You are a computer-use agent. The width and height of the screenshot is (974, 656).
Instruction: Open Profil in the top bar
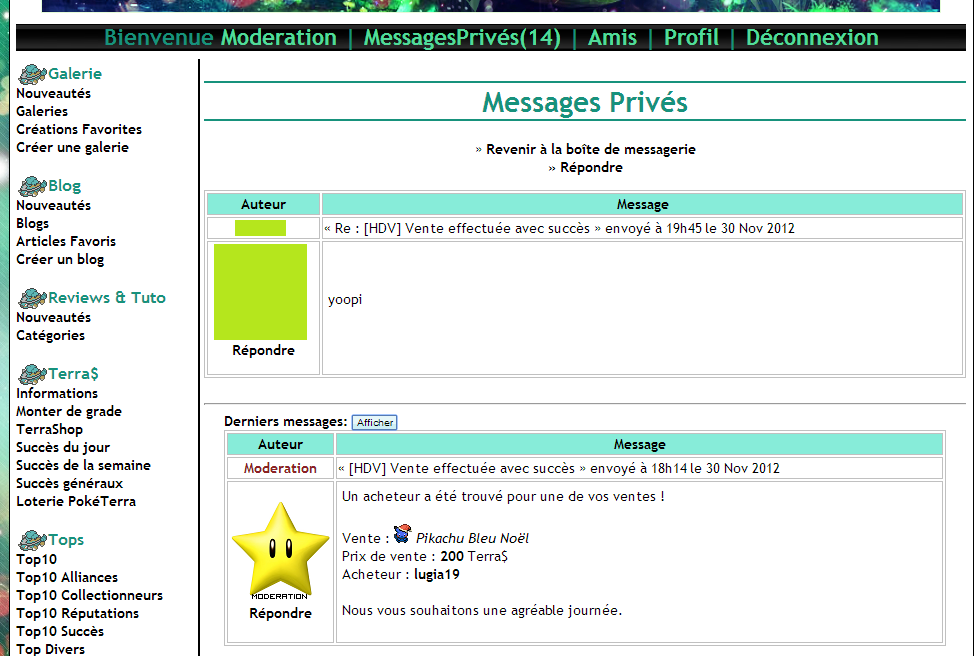[x=691, y=37]
